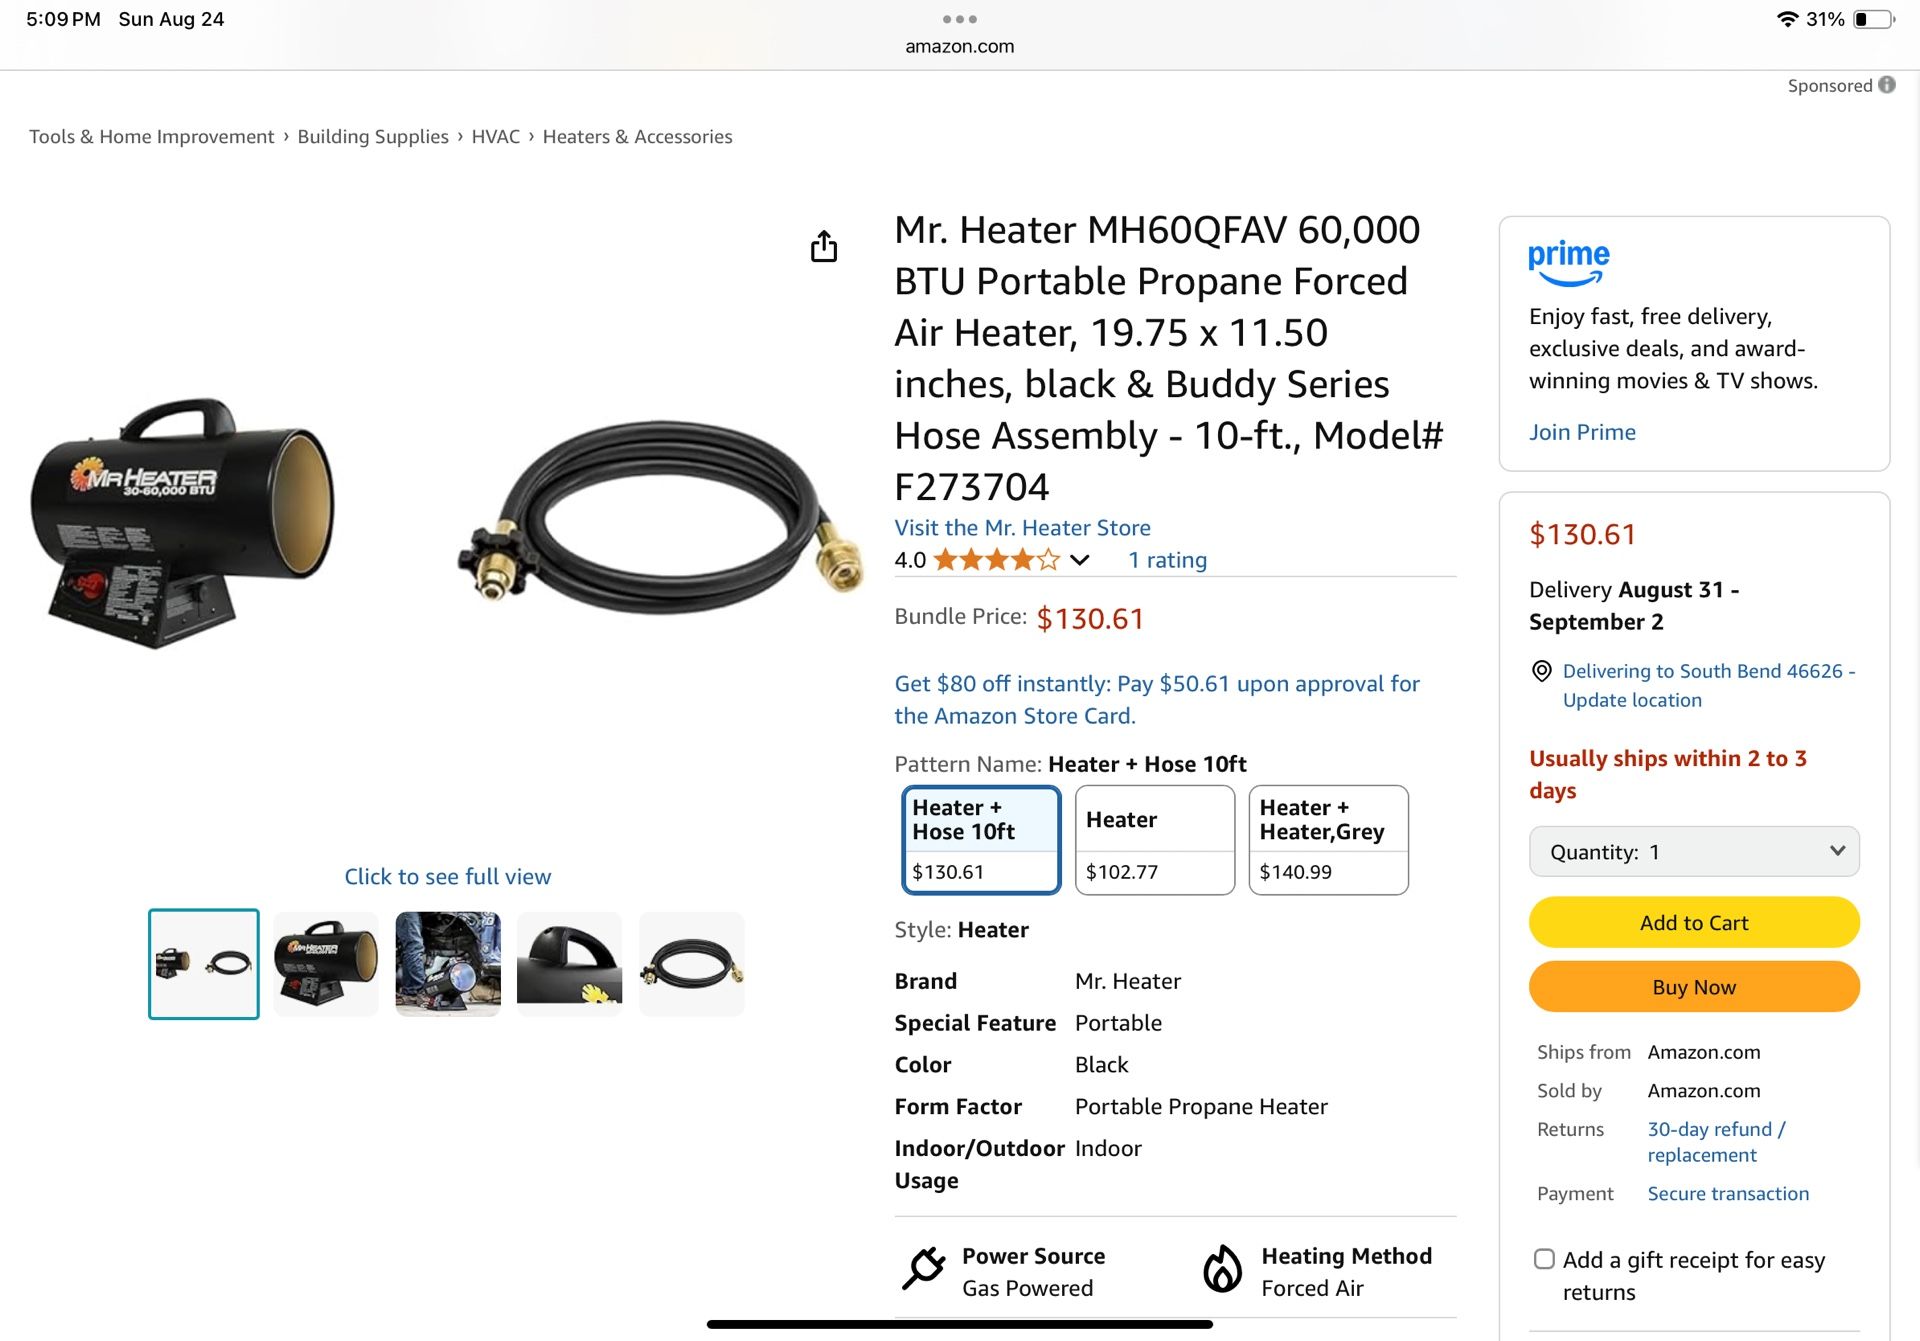Expand the rating breakdown chevron
1920x1341 pixels.
[x=1079, y=560]
